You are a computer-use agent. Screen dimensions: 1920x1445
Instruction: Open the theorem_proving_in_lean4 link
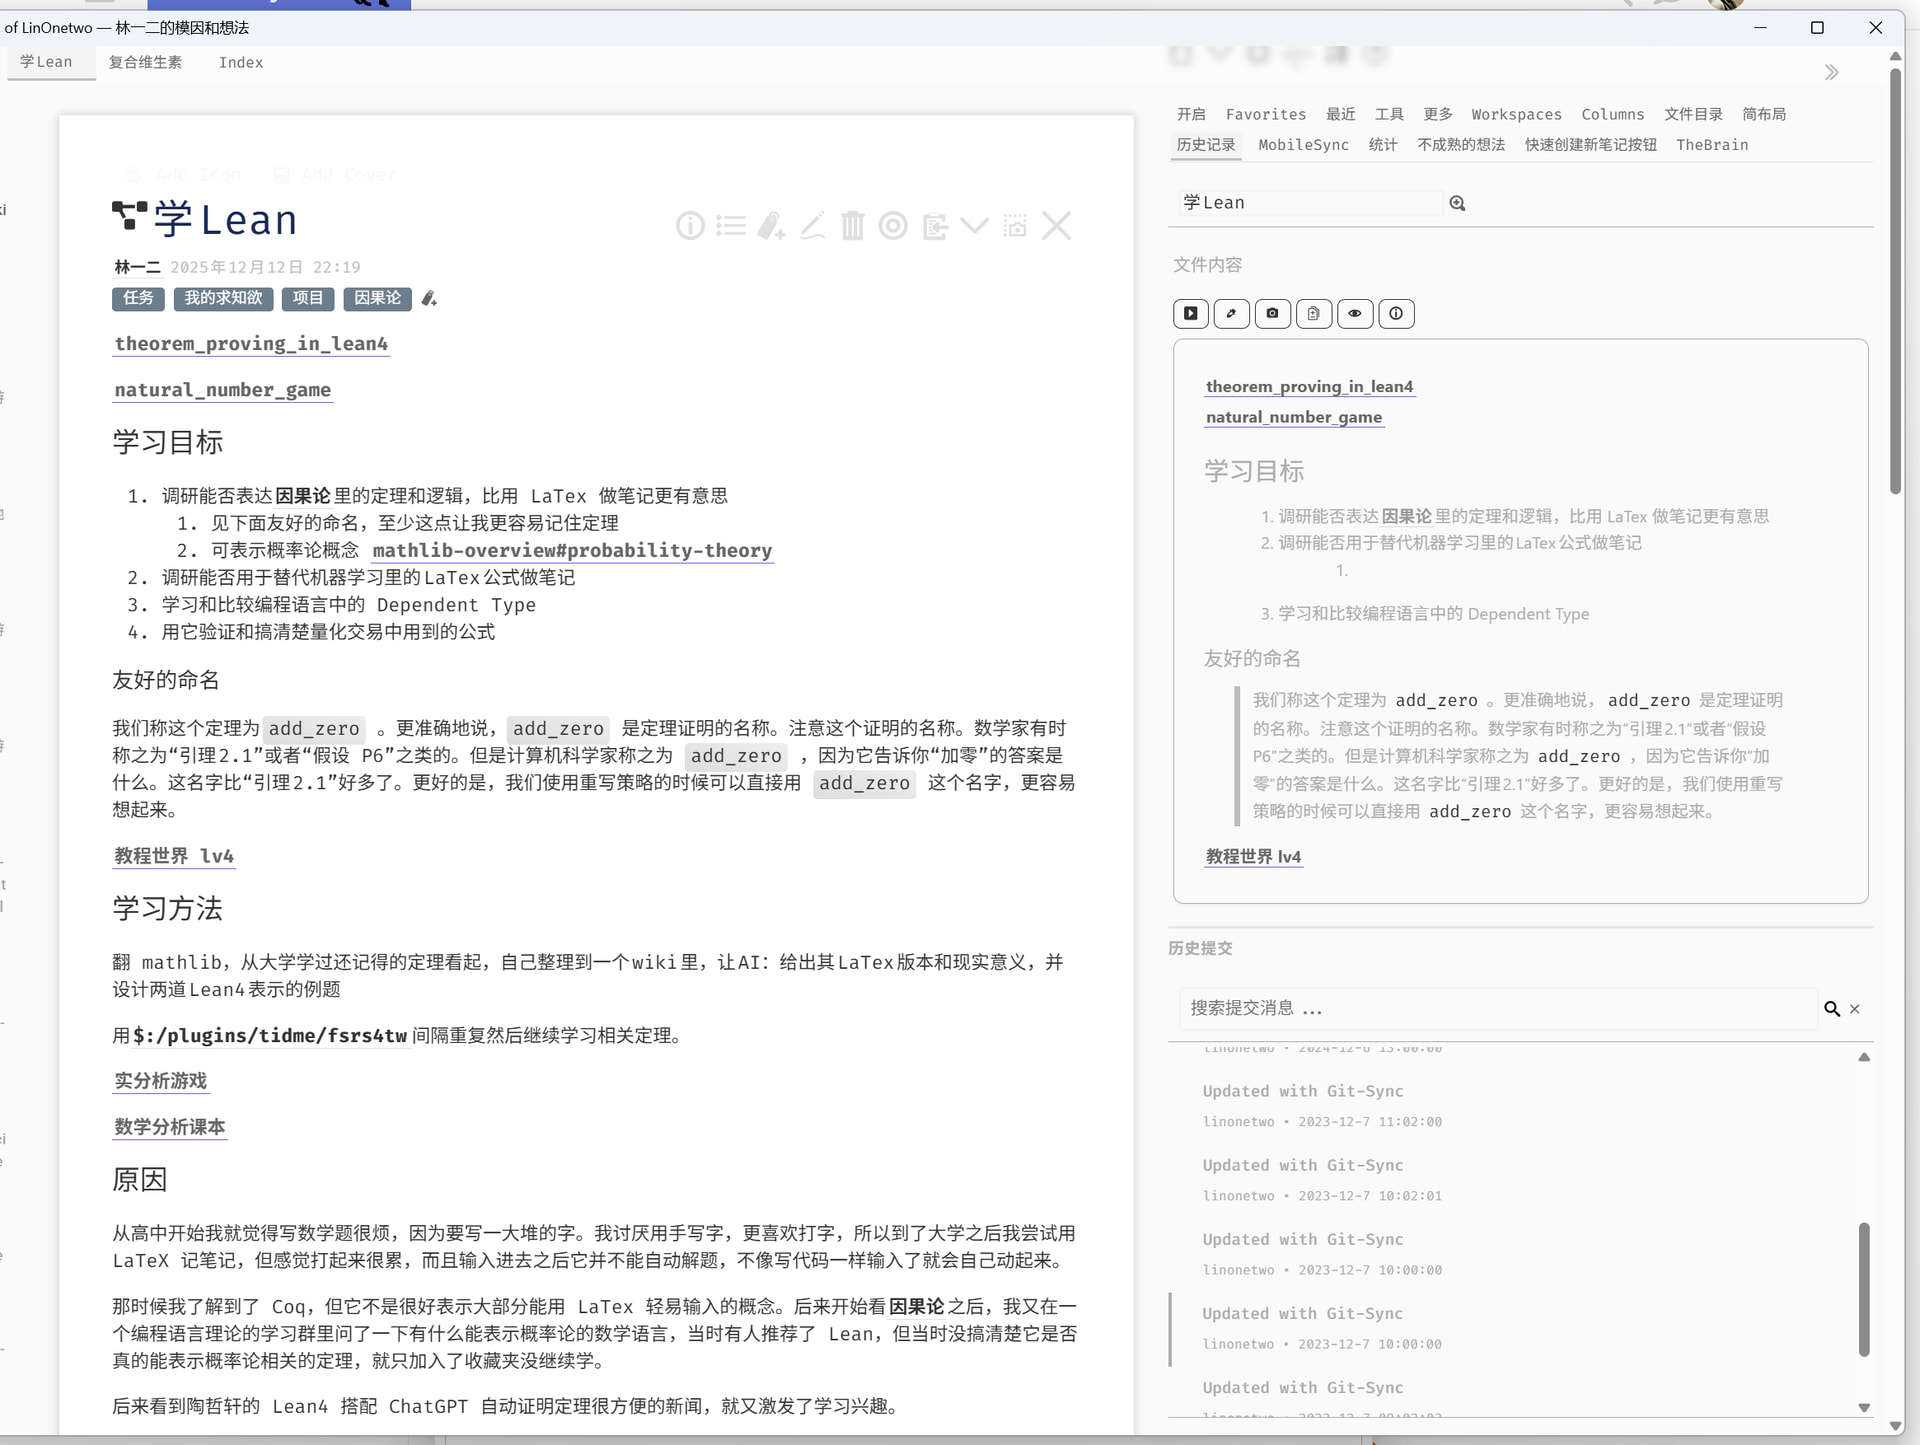tap(251, 344)
